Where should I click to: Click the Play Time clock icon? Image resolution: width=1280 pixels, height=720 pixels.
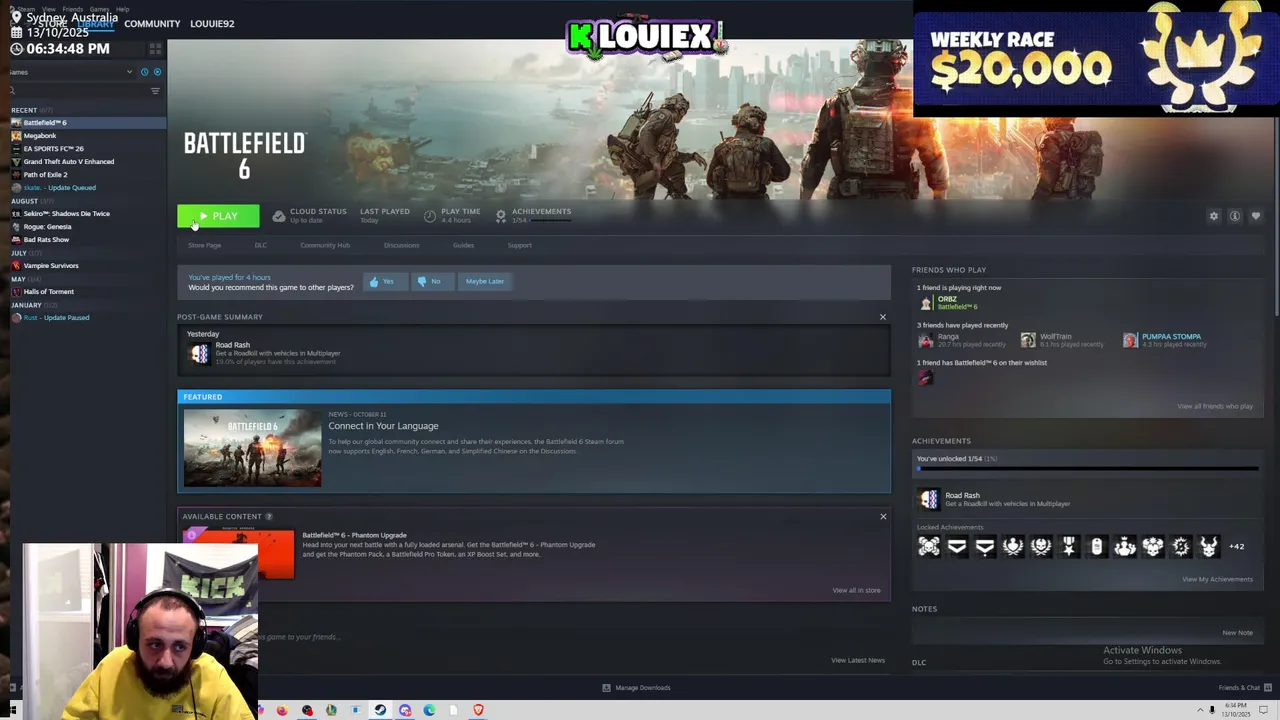(x=430, y=216)
